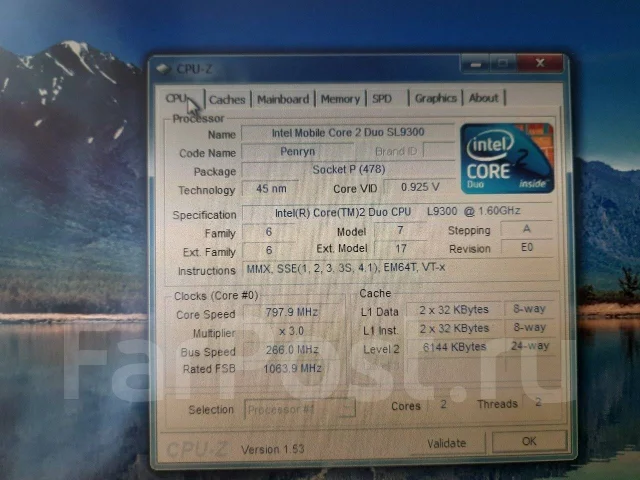Screen dimensions: 640x480
Task: Open the About tab
Action: (x=484, y=98)
